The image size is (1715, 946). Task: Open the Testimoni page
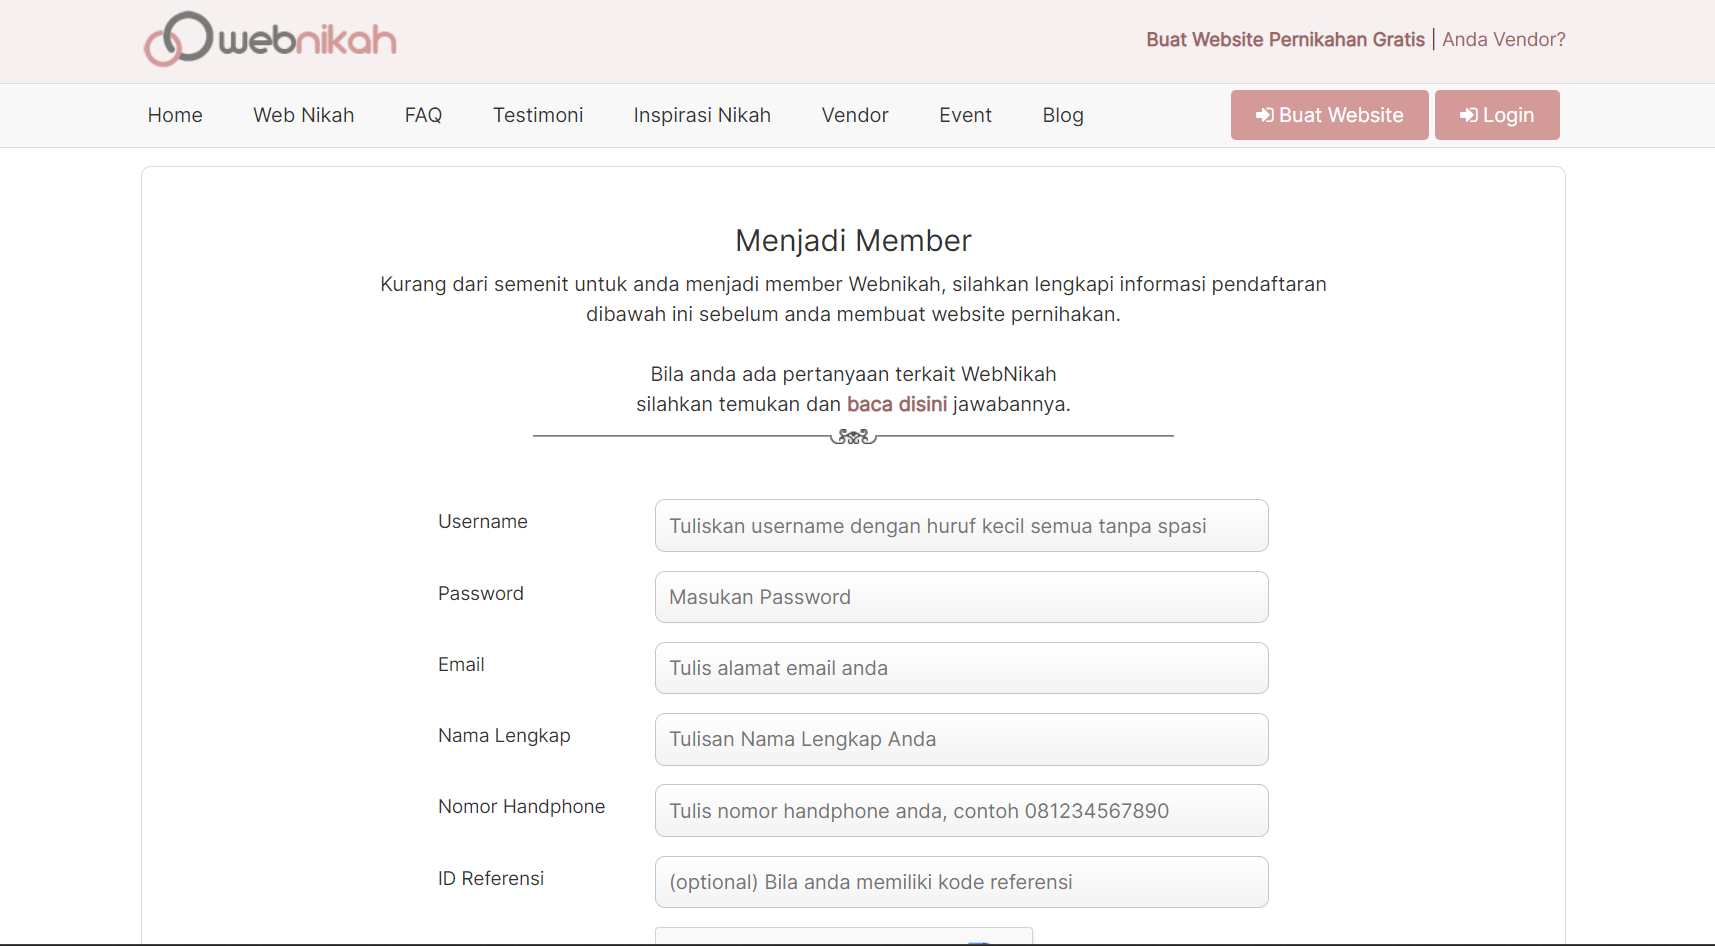pyautogui.click(x=538, y=115)
